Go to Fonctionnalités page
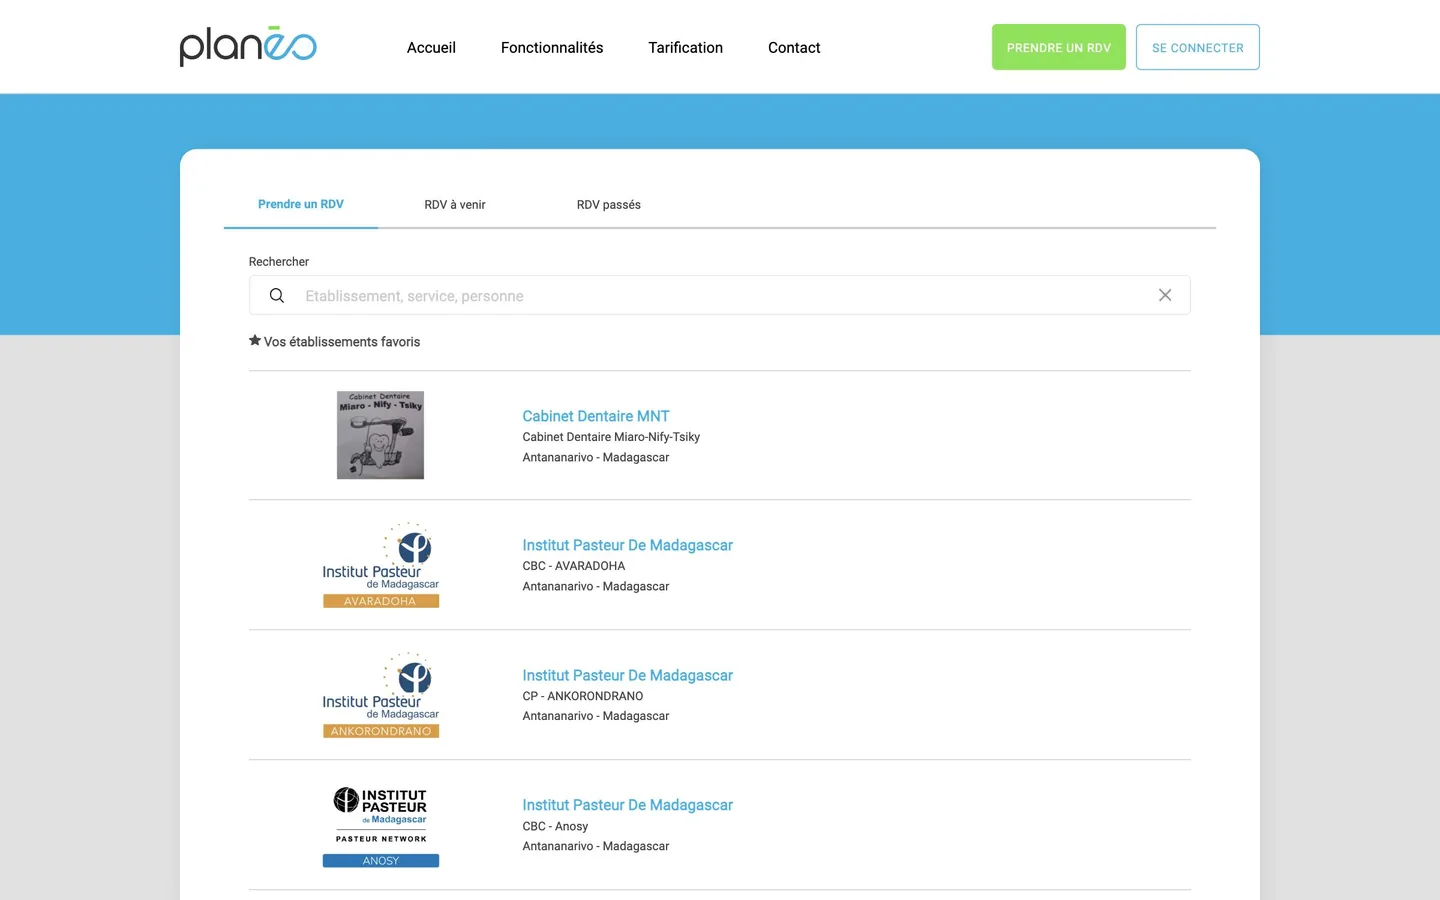 [552, 48]
